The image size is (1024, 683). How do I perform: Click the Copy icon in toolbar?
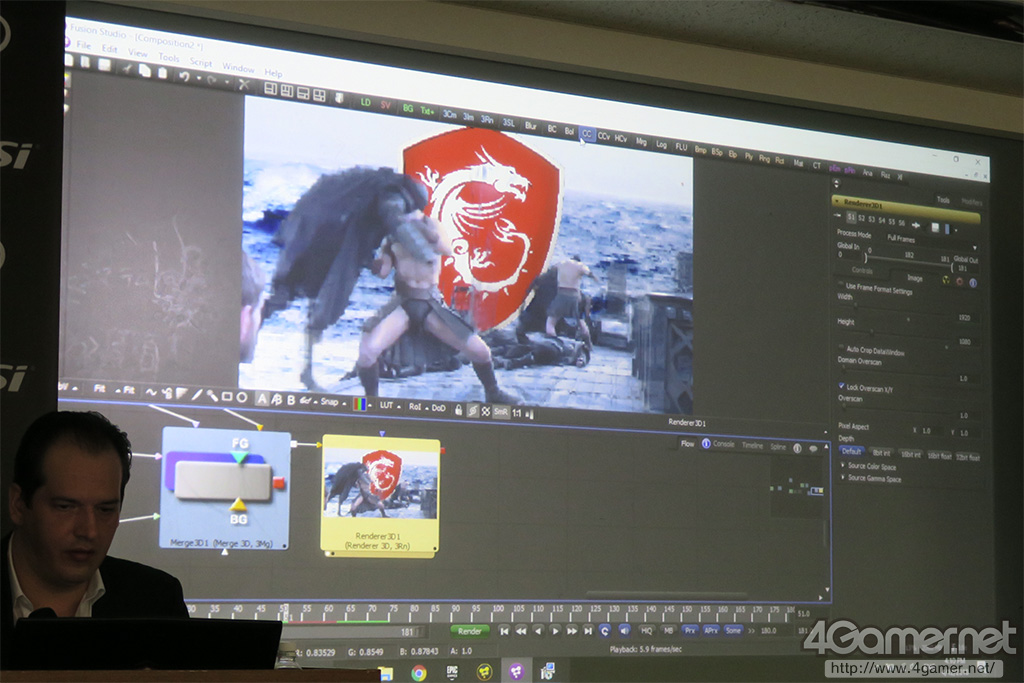coord(144,71)
